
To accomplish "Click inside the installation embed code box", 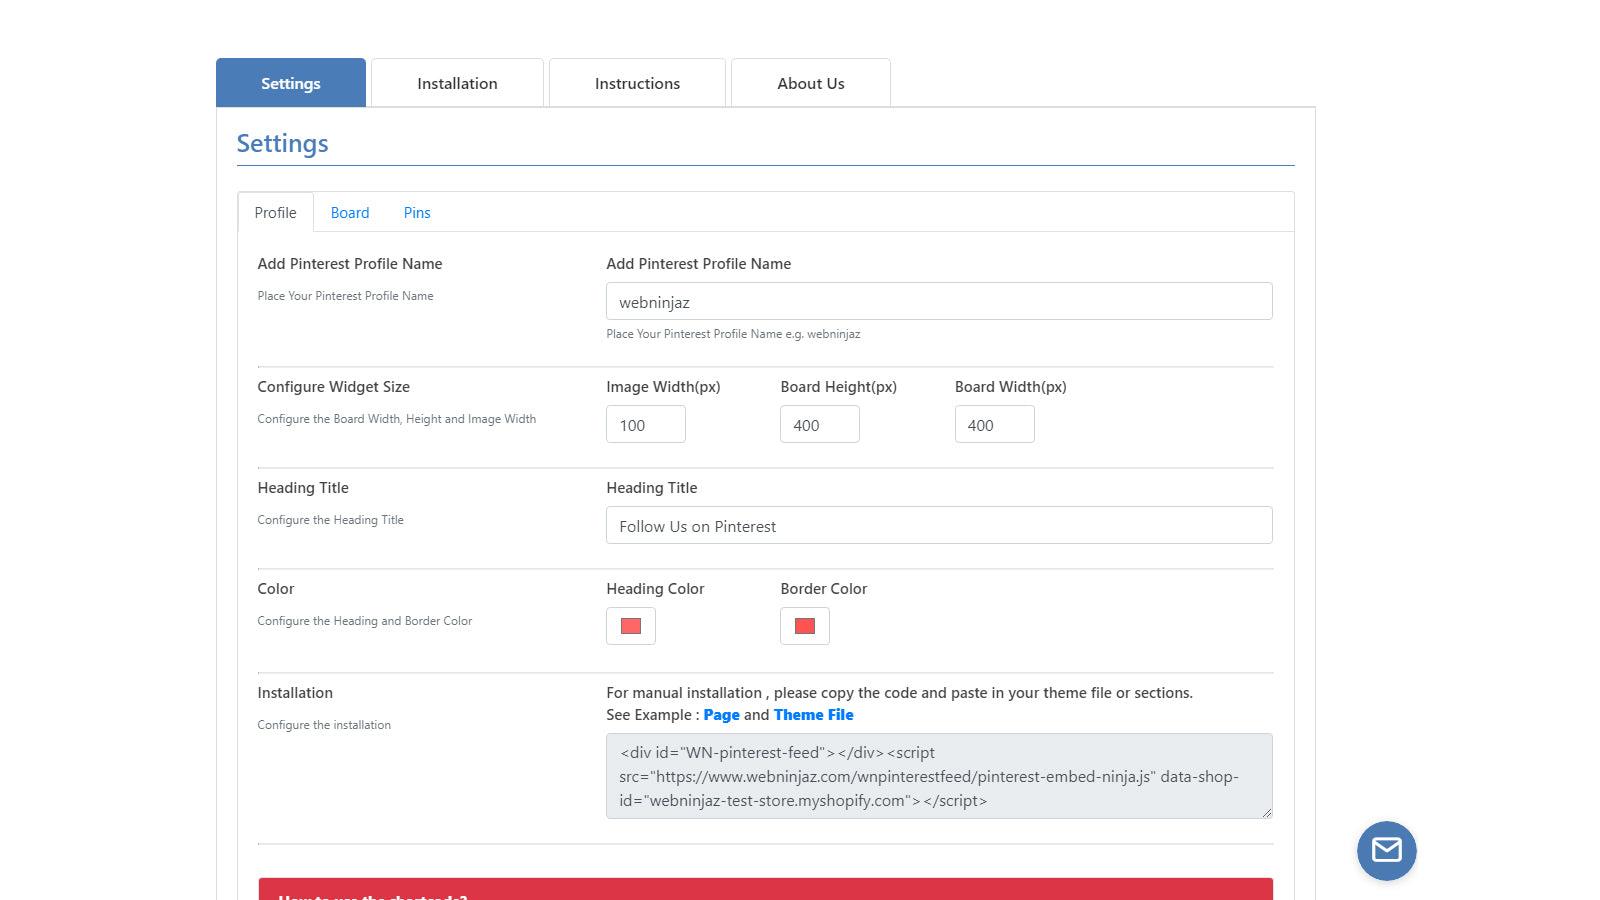I will coord(938,776).
